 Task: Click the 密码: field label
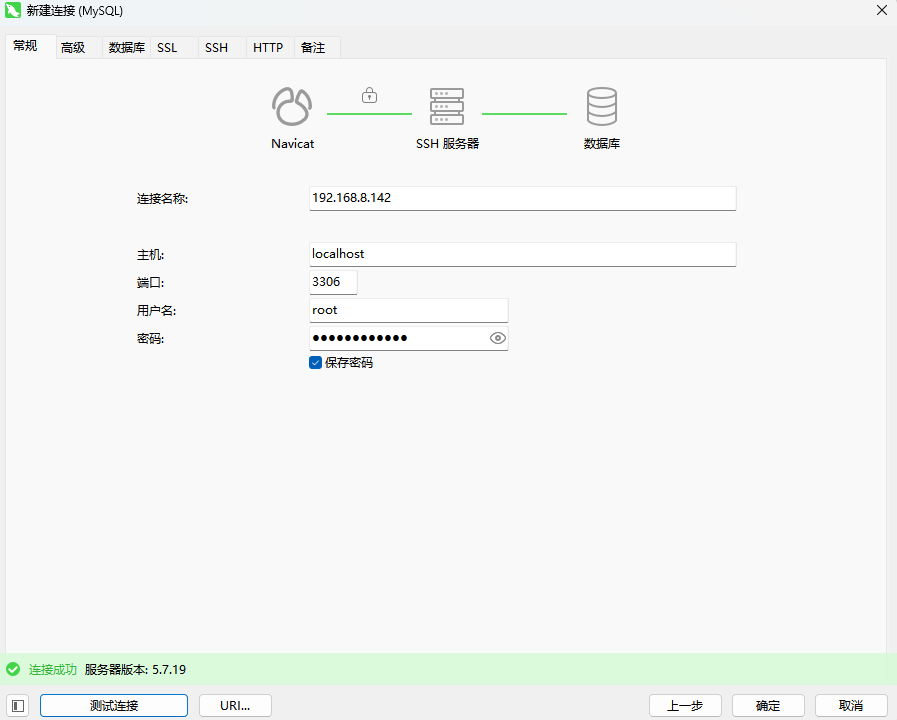[x=150, y=339]
